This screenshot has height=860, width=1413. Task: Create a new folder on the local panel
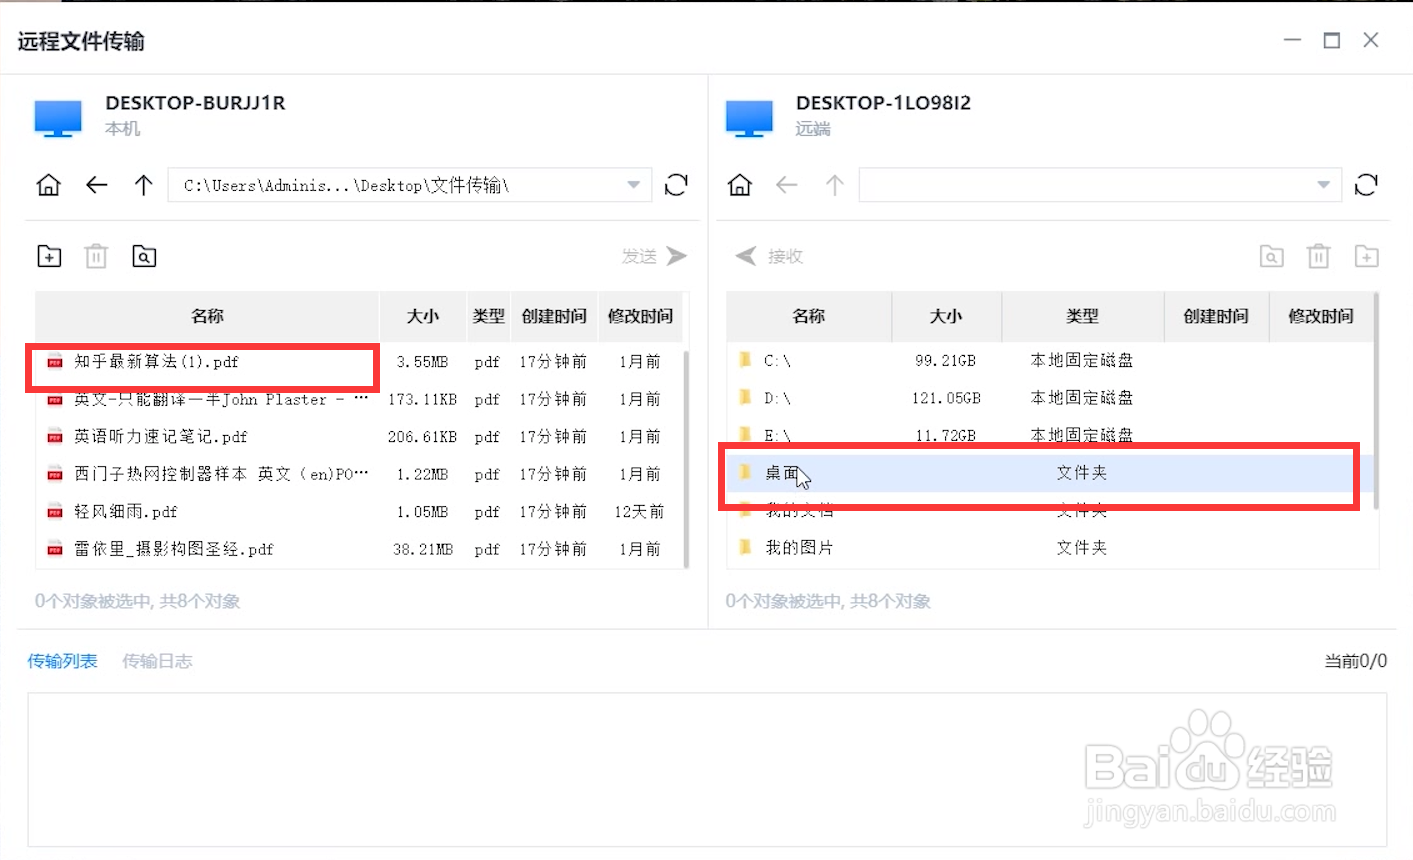tap(48, 256)
